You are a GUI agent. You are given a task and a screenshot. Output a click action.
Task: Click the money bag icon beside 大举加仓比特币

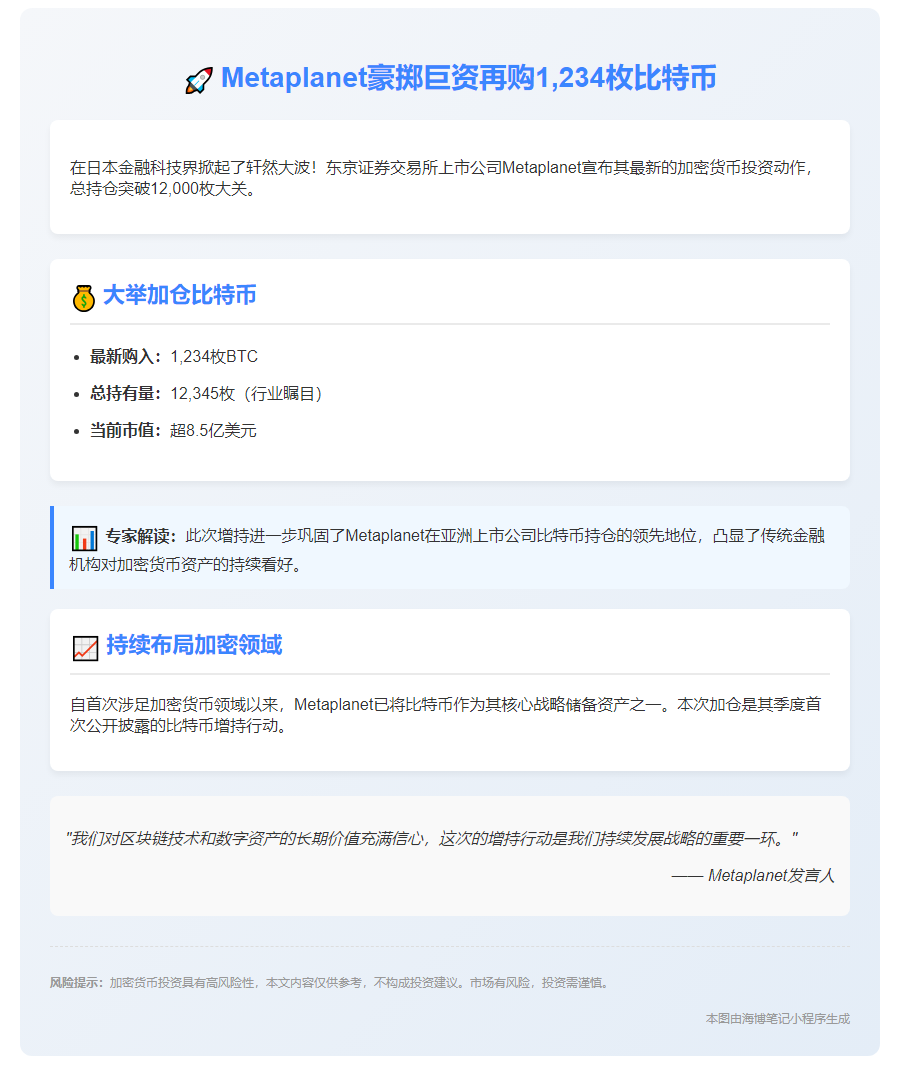tap(84, 298)
